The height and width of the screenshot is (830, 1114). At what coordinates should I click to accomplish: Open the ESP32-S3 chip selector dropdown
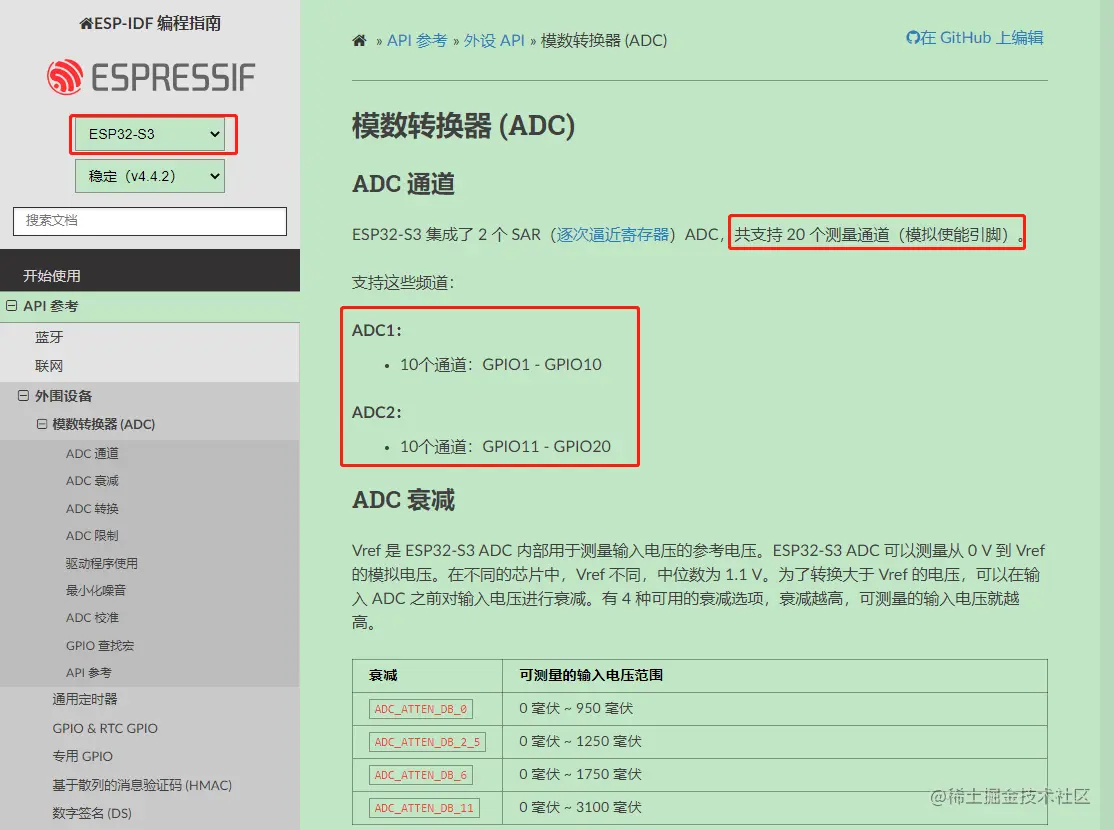152,133
